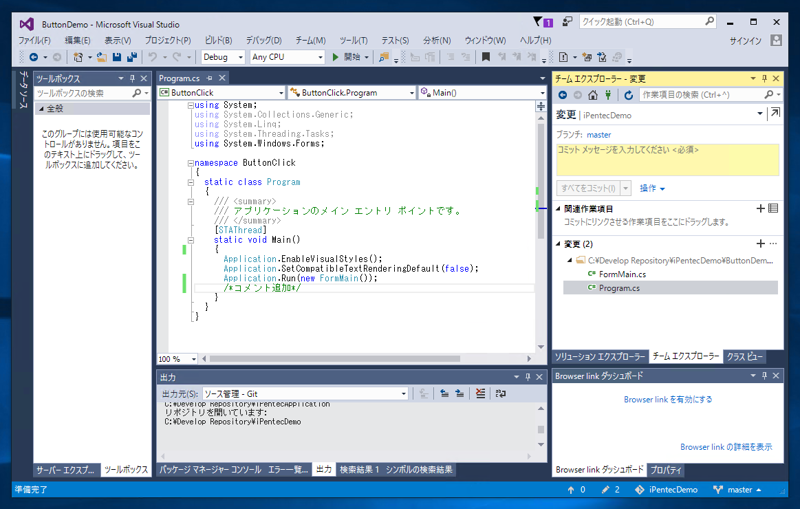800x509 pixels.
Task: Open the チーム(M) menu
Action: point(310,40)
